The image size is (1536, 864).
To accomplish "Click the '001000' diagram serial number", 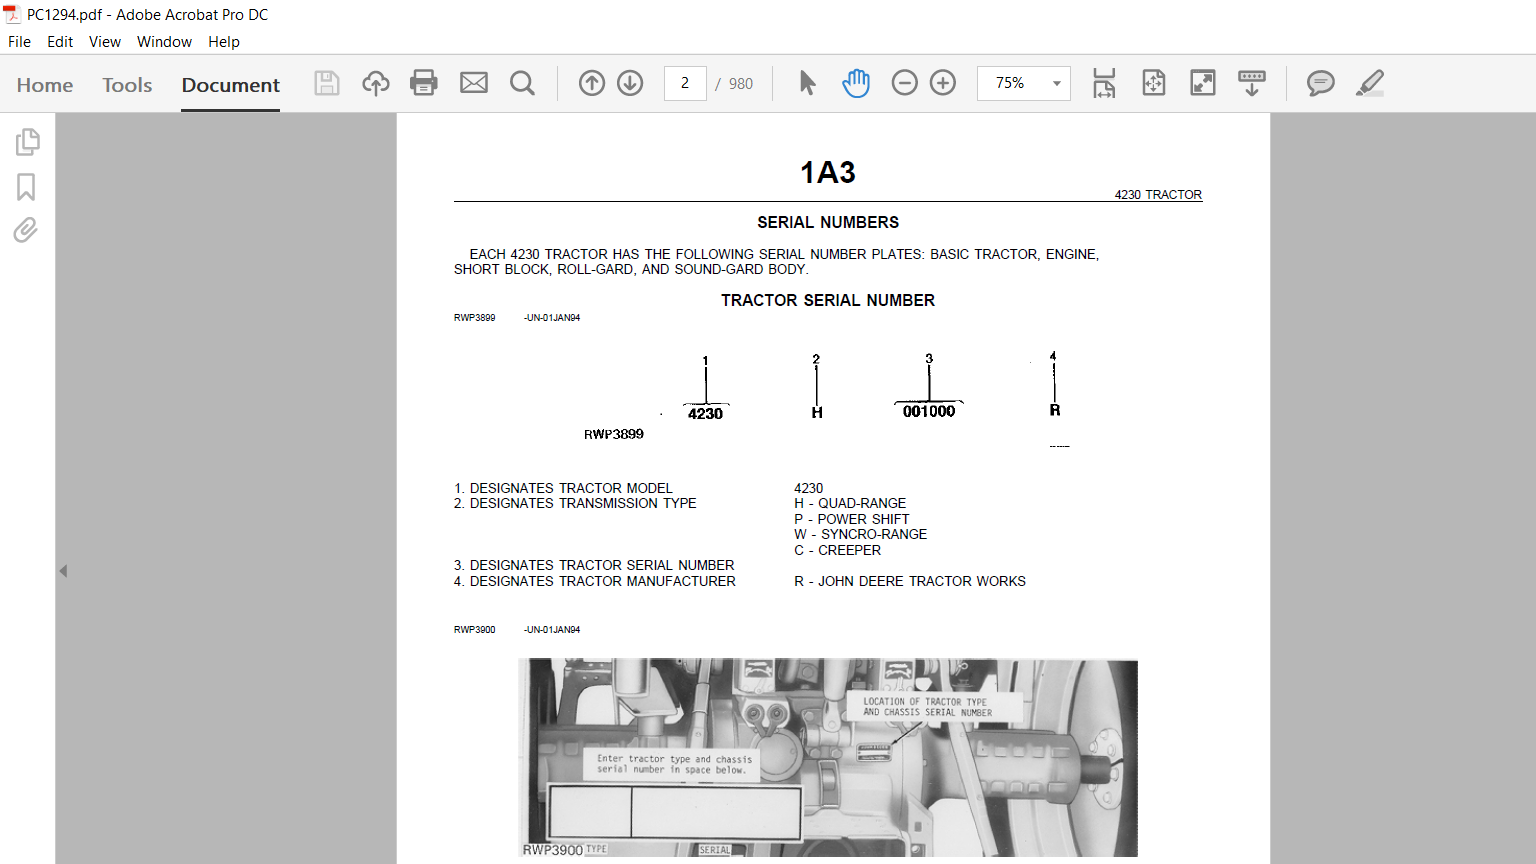I will [929, 411].
